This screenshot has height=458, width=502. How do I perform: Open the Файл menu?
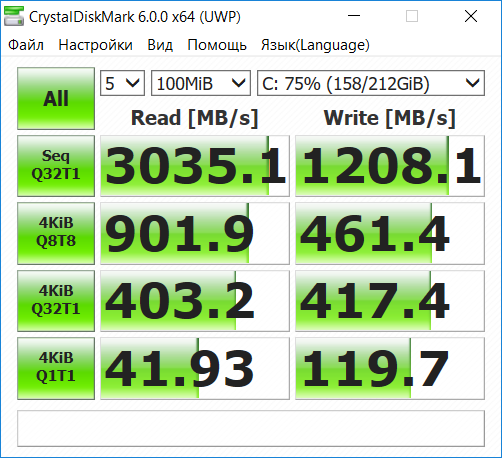pyautogui.click(x=26, y=45)
